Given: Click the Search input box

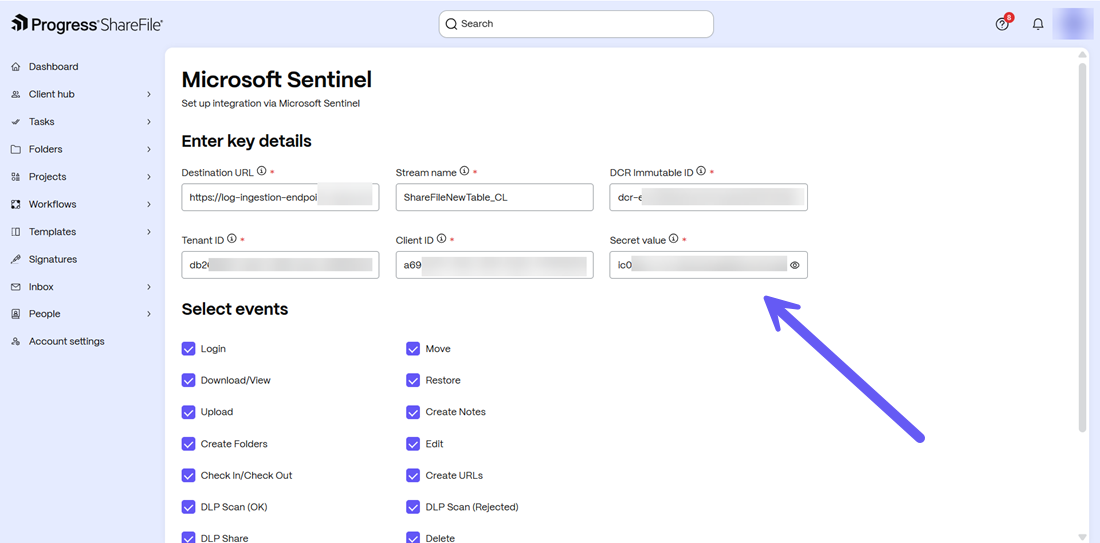Looking at the screenshot, I should [576, 24].
